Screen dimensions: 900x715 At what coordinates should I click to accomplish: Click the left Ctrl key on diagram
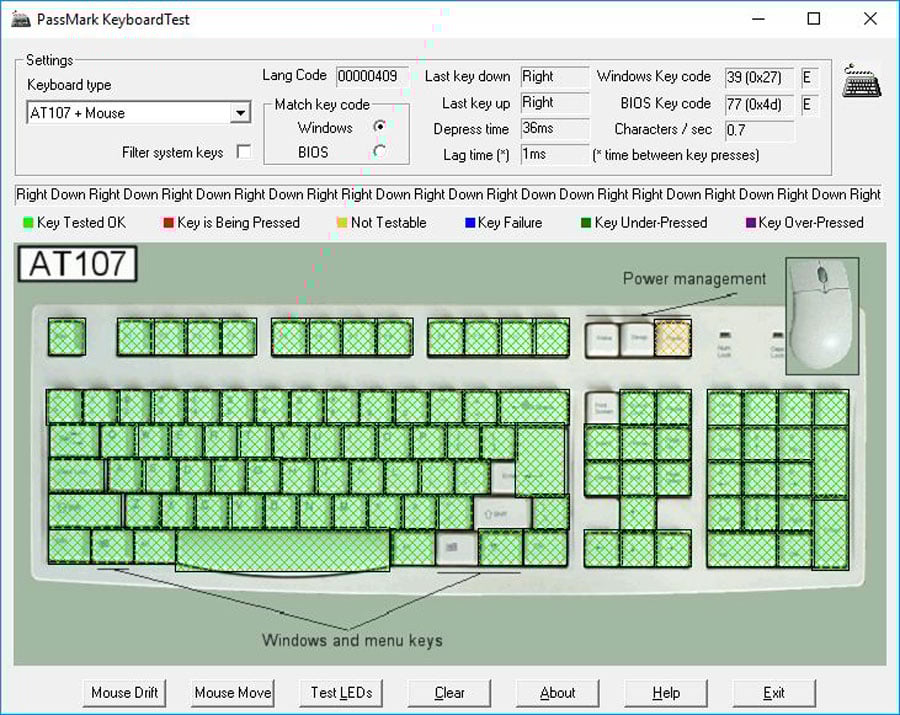pos(69,547)
